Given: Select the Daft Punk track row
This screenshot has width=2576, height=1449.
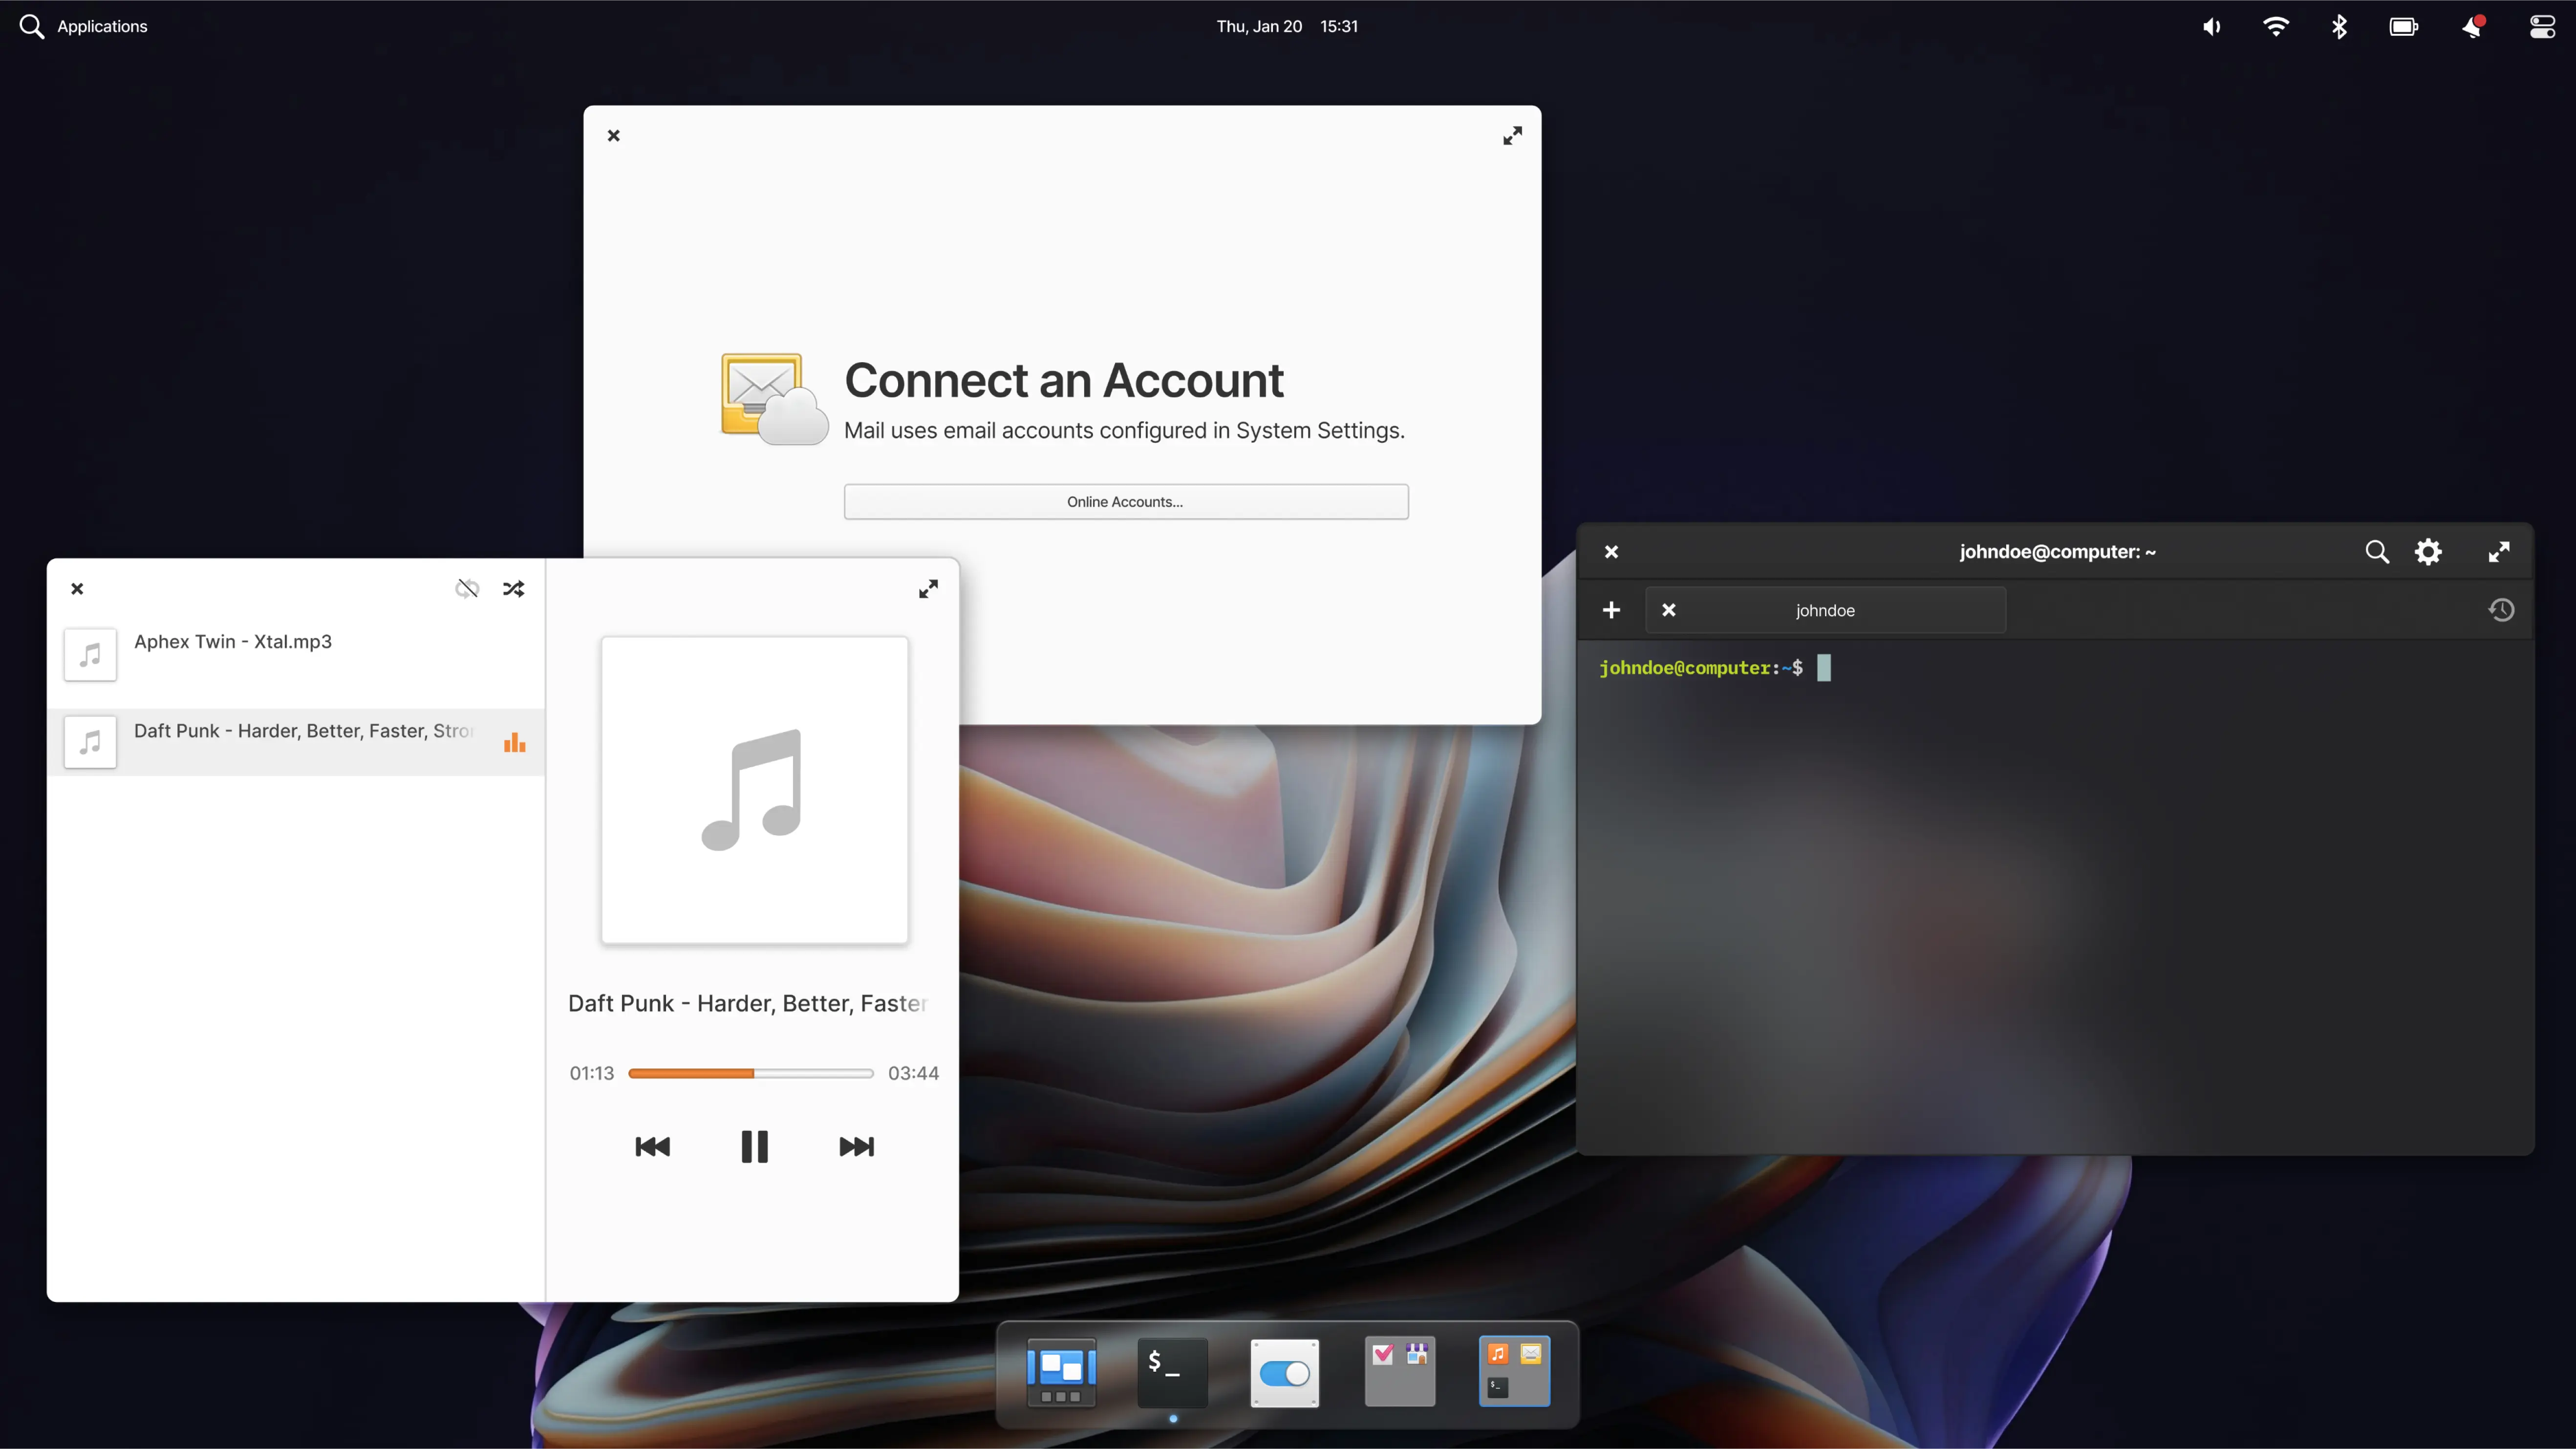Looking at the screenshot, I should click(x=296, y=742).
